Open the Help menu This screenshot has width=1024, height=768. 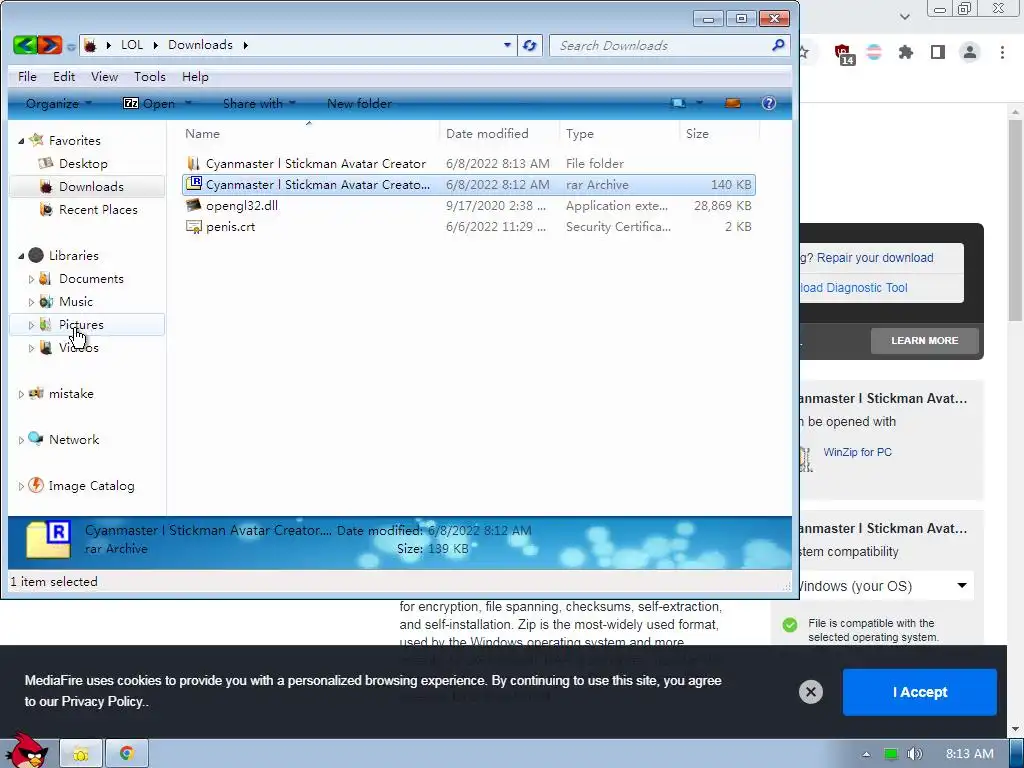point(195,76)
